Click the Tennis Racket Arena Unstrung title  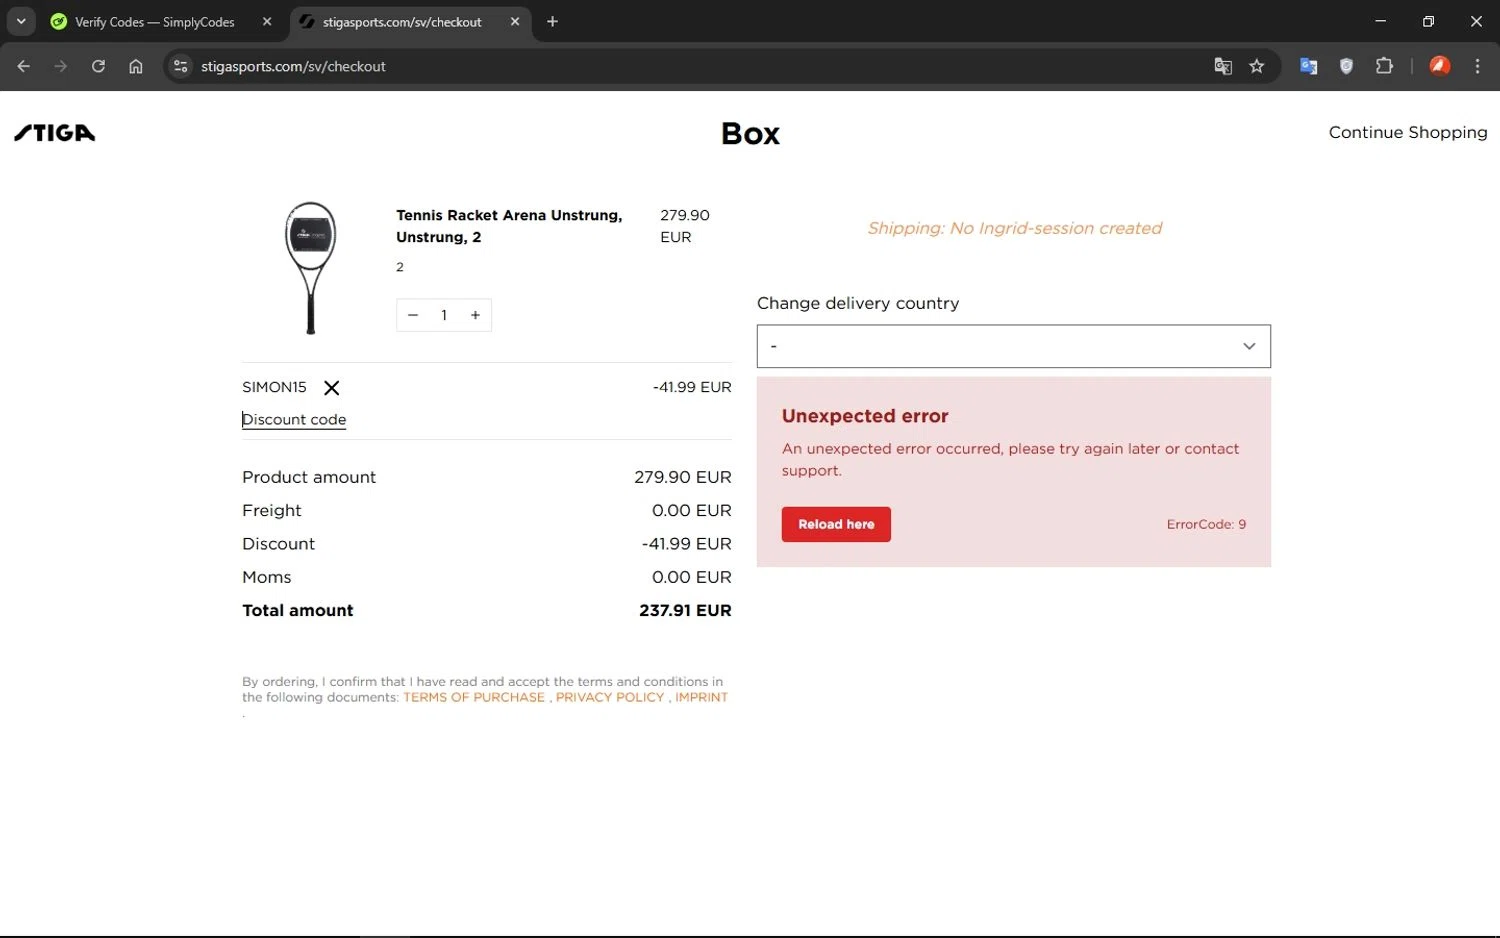click(509, 226)
